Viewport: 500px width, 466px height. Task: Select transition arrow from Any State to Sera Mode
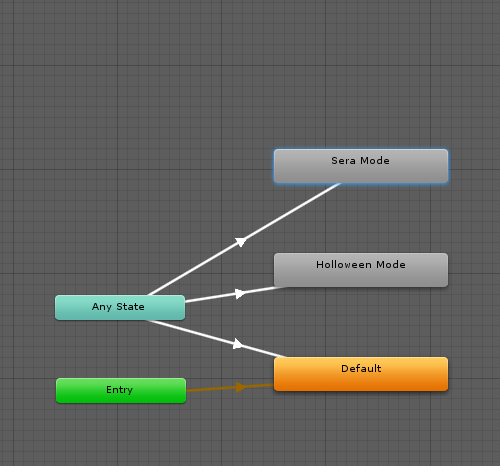coord(241,241)
